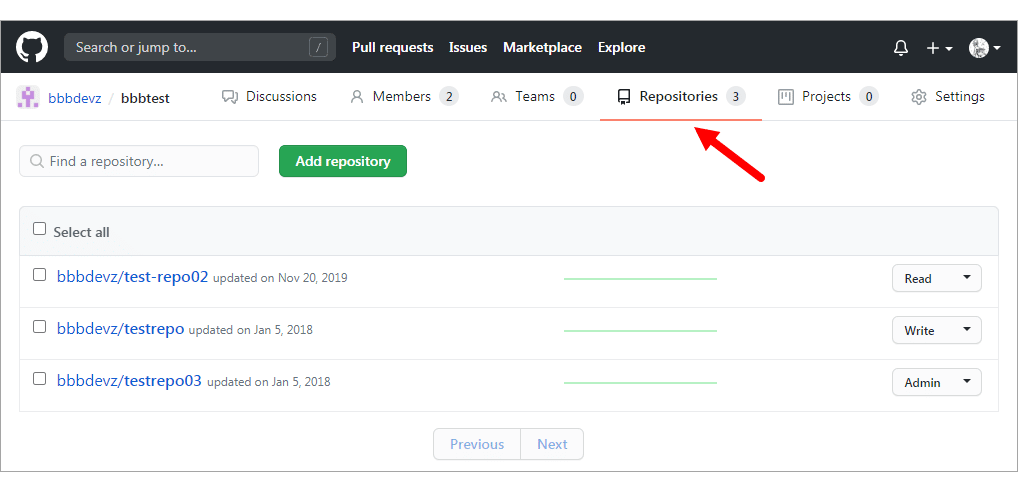
Task: Focus the Find a repository field
Action: pyautogui.click(x=139, y=161)
